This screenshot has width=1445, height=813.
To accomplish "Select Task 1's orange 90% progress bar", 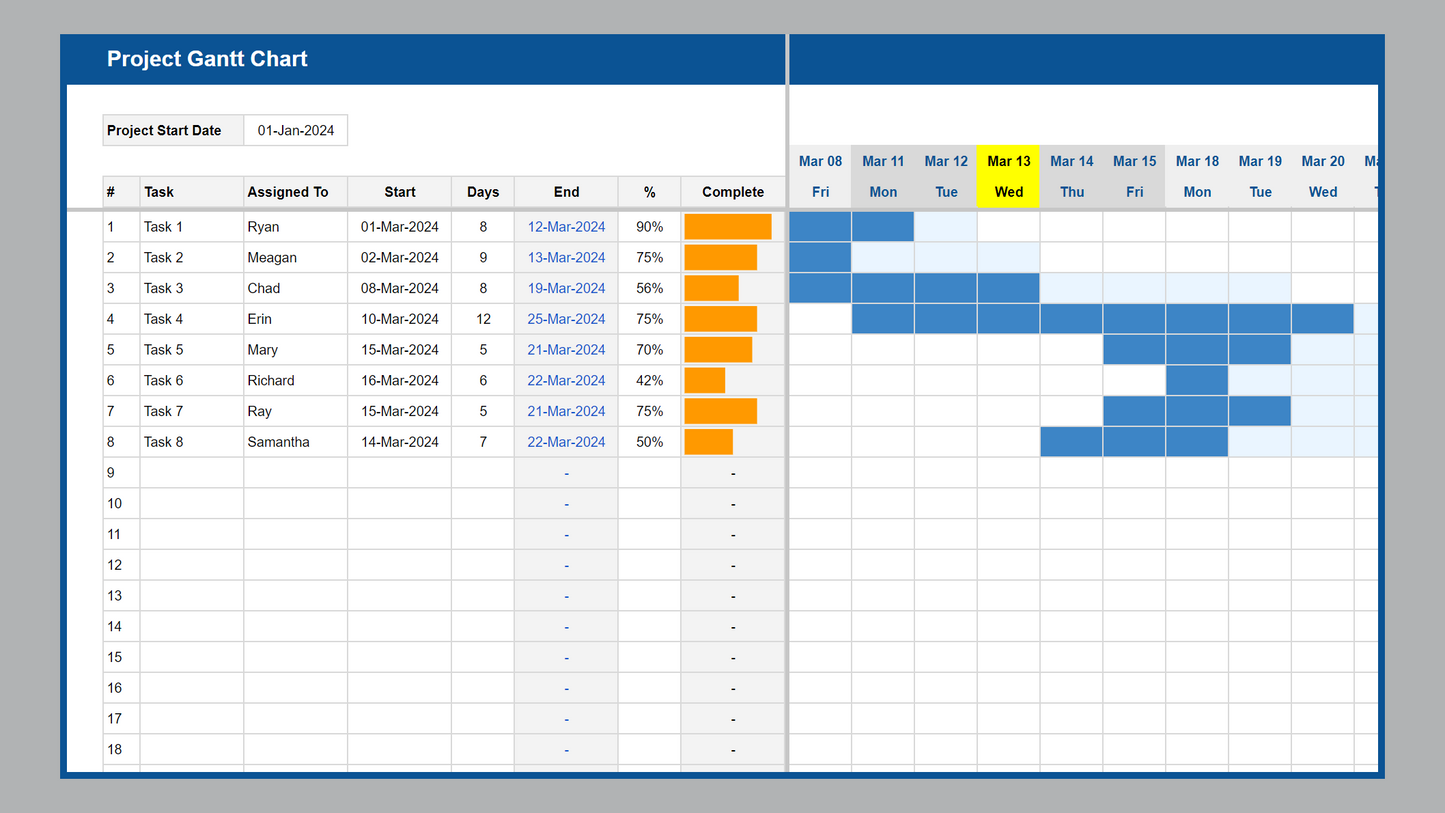I will pyautogui.click(x=727, y=227).
